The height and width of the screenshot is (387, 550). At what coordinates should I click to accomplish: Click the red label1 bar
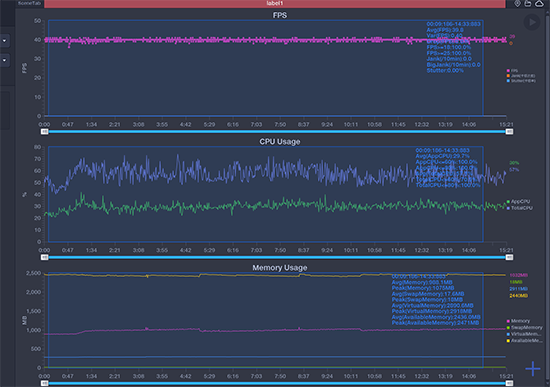click(x=275, y=4)
